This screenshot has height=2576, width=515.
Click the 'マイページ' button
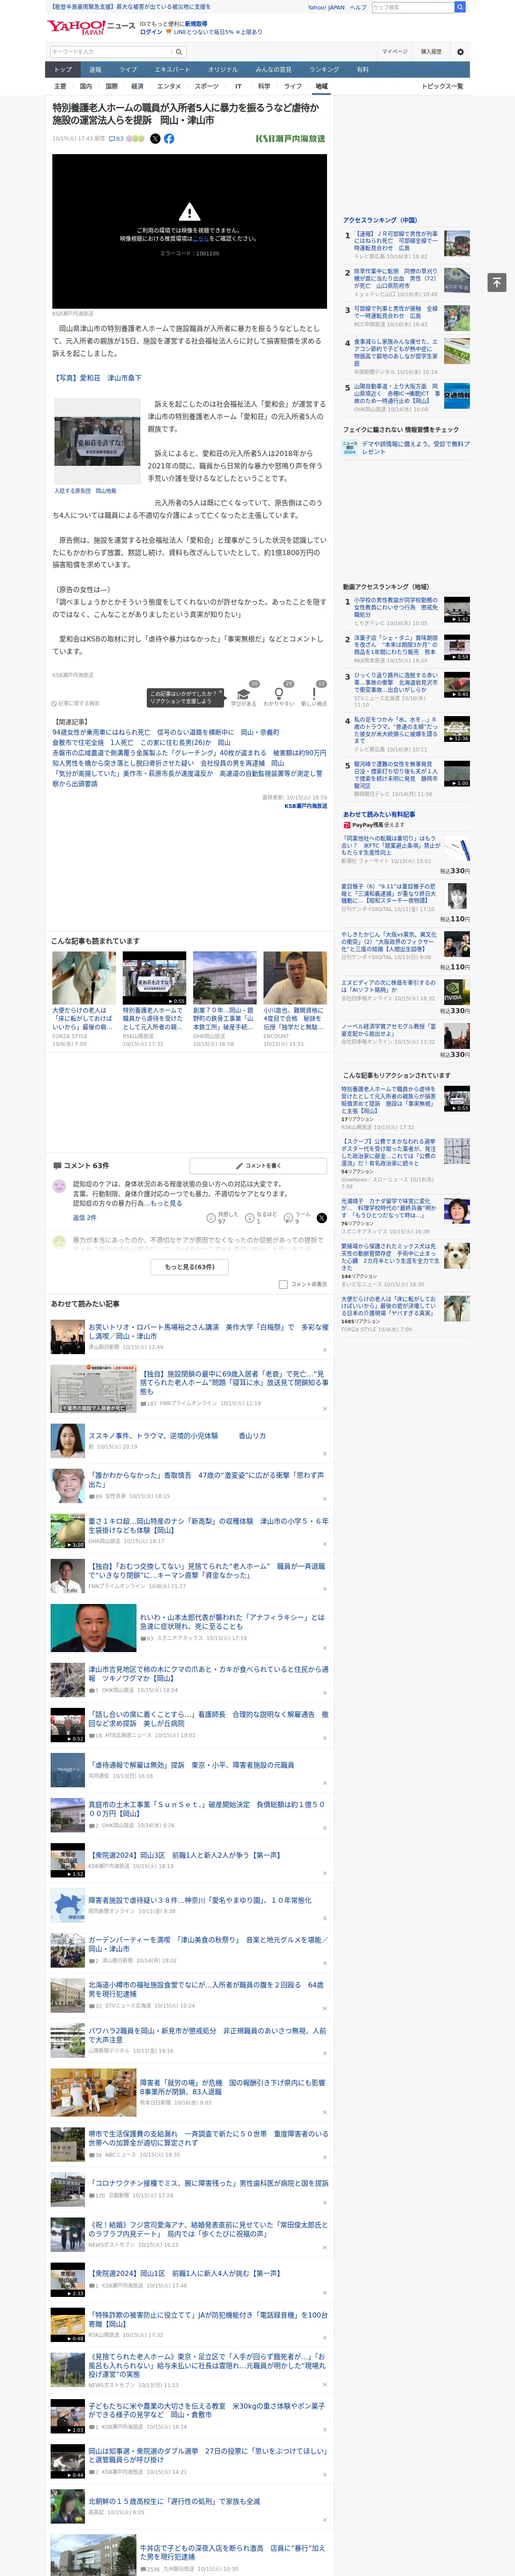coord(394,52)
